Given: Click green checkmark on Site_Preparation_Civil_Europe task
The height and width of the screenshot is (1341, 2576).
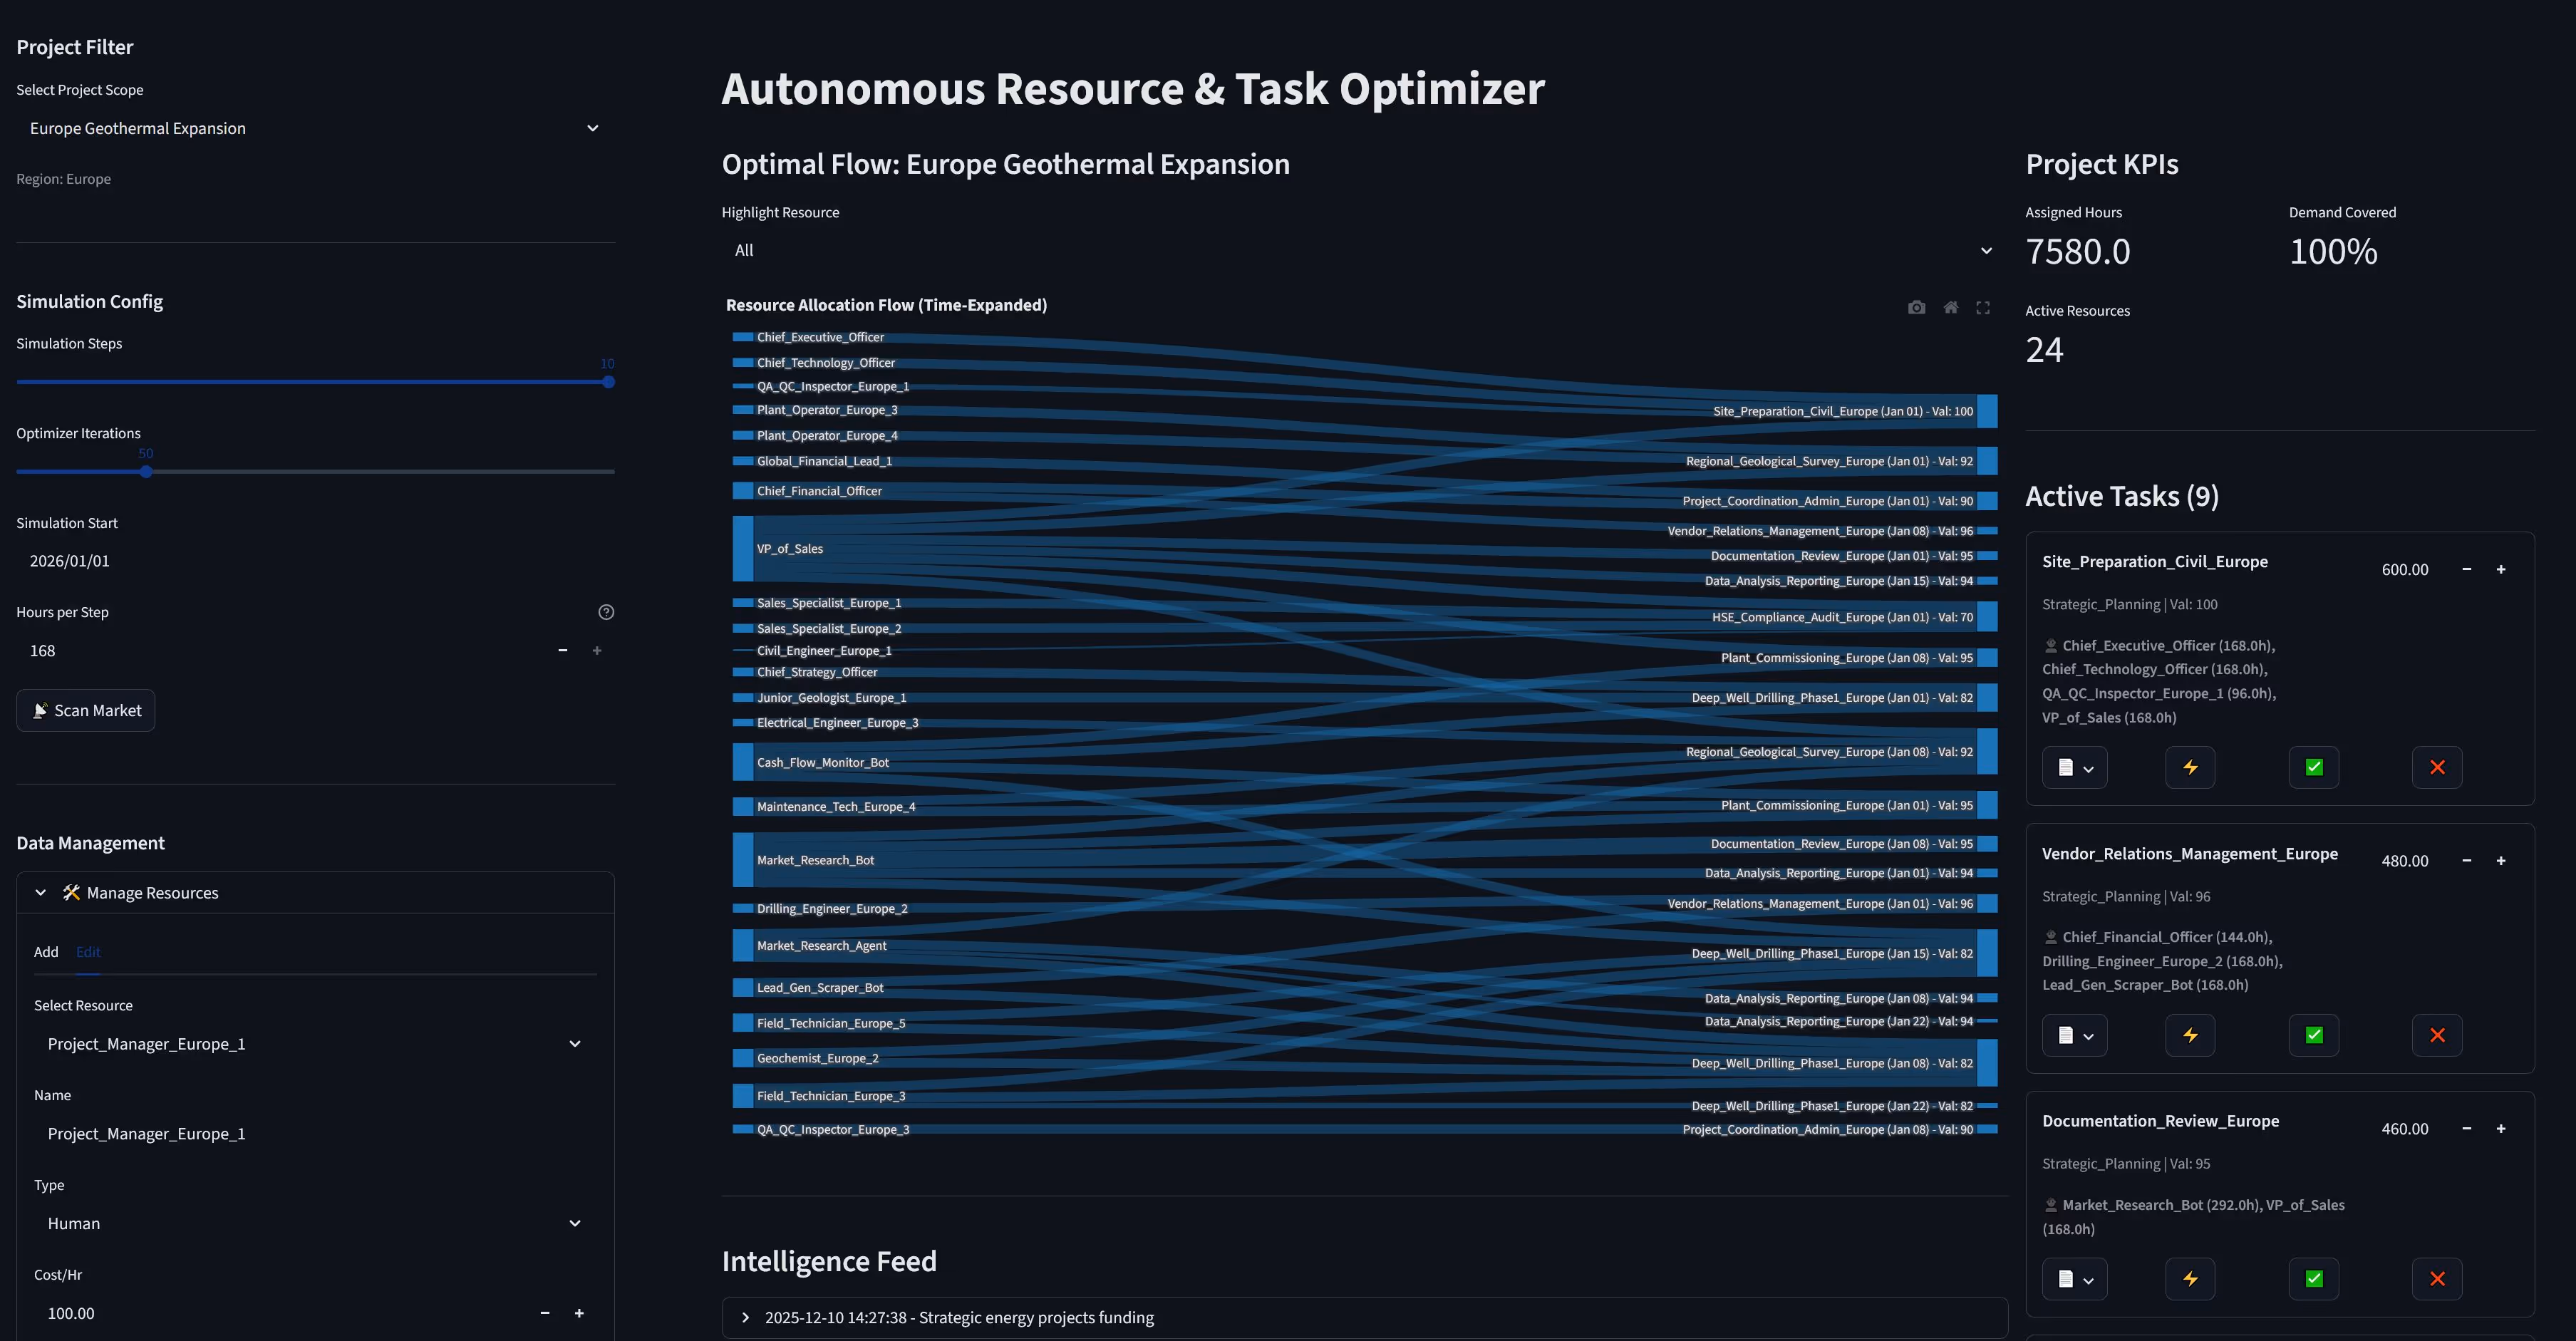Looking at the screenshot, I should click(x=2313, y=767).
